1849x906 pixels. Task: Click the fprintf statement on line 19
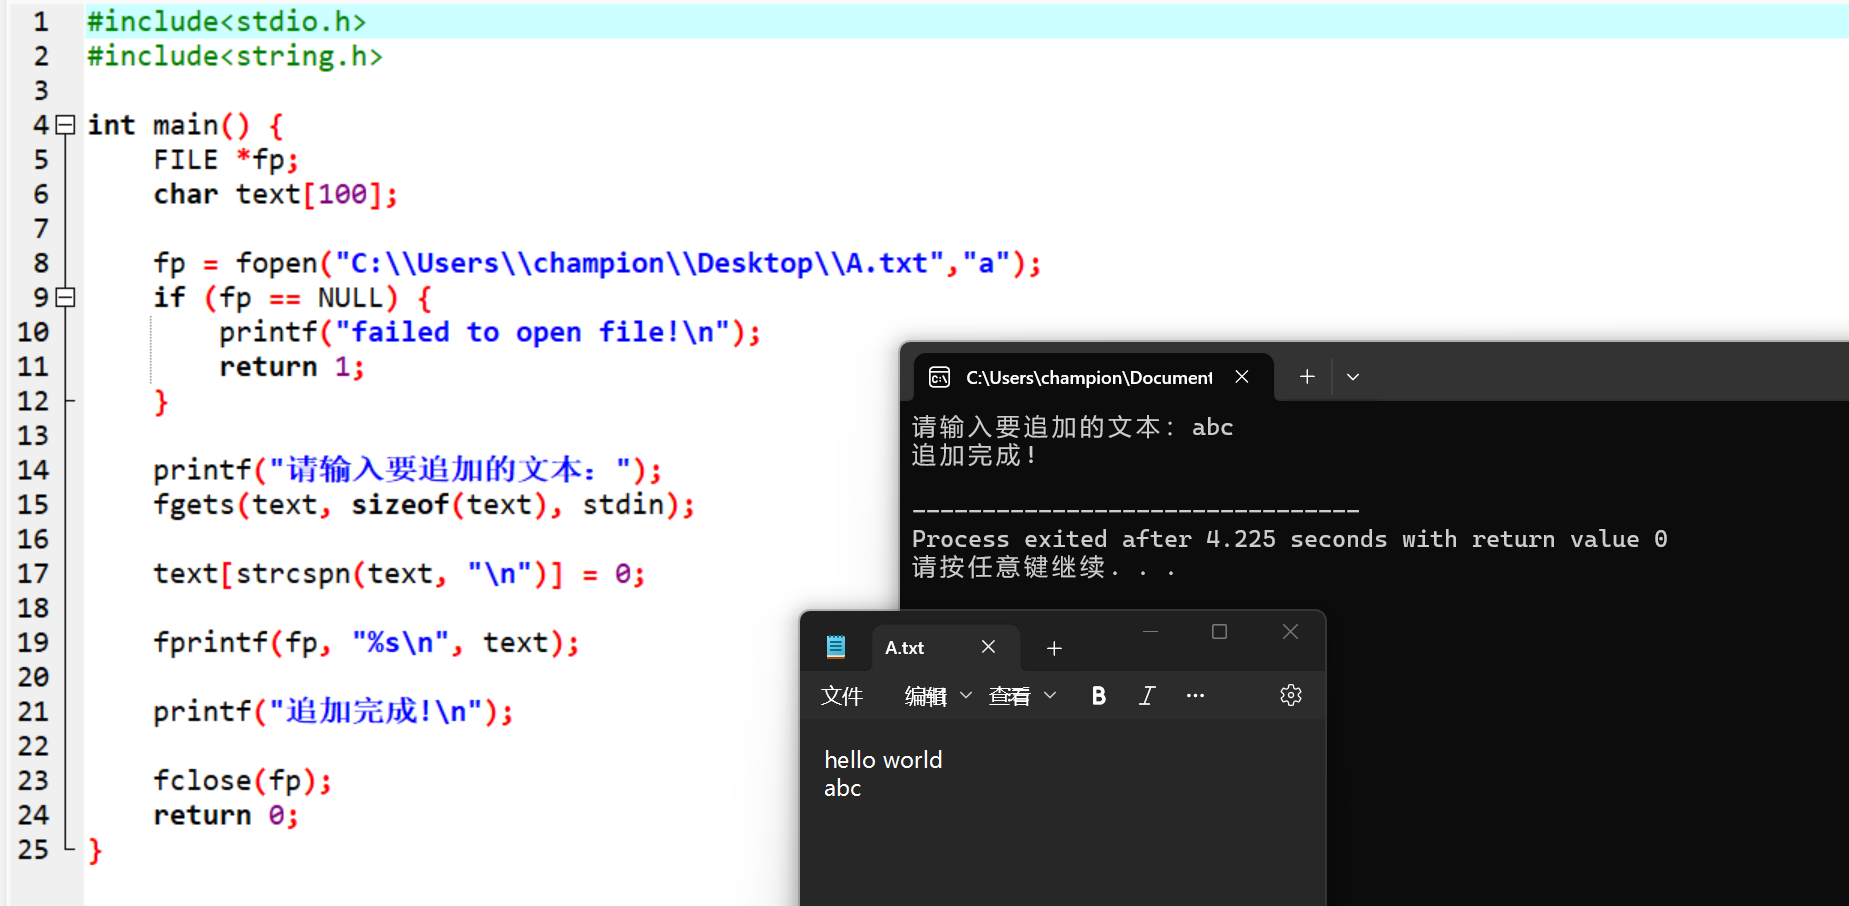click(366, 643)
